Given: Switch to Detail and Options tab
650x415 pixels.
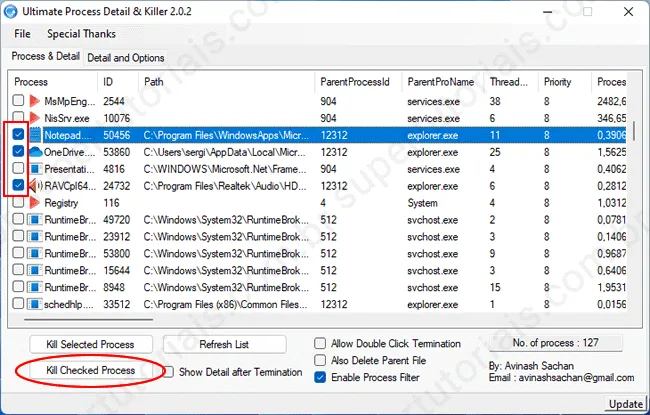Looking at the screenshot, I should [126, 58].
